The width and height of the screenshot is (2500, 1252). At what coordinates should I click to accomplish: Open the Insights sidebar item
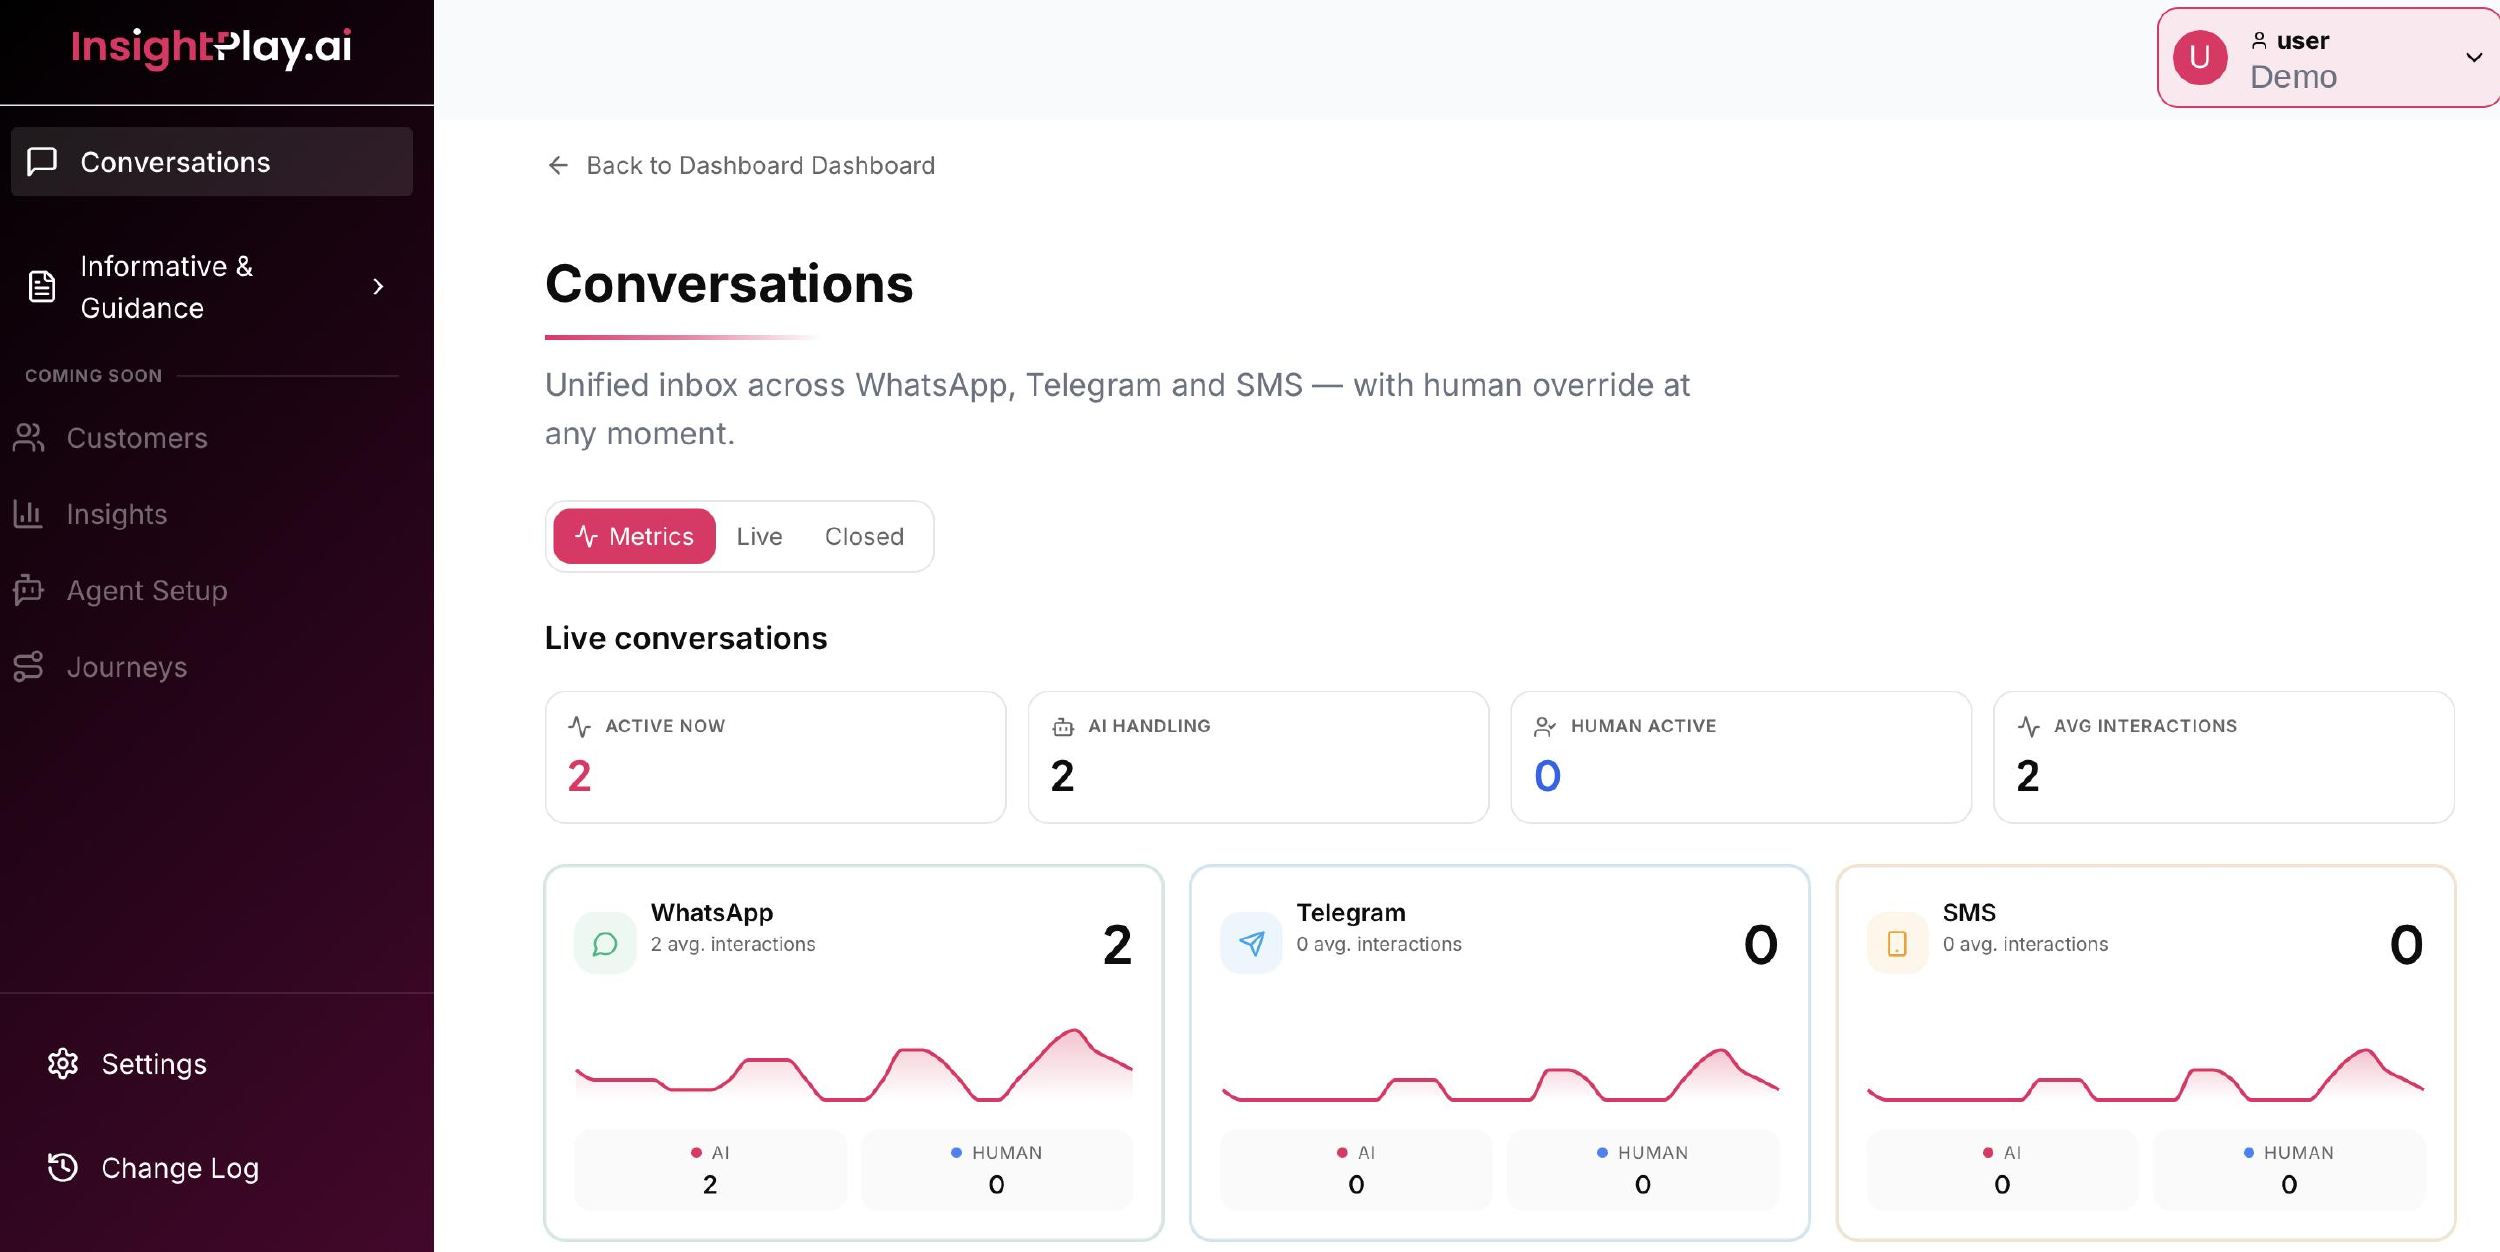click(x=117, y=514)
